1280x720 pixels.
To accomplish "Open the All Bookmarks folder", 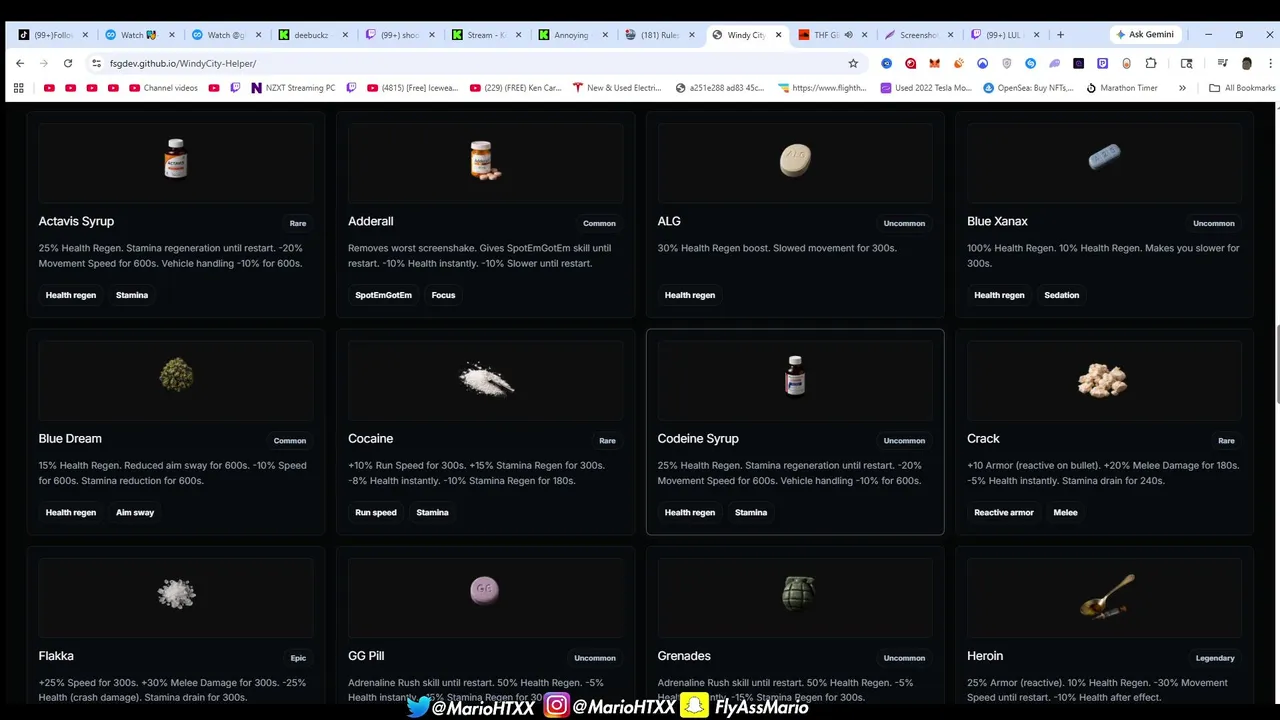I will pyautogui.click(x=1242, y=88).
